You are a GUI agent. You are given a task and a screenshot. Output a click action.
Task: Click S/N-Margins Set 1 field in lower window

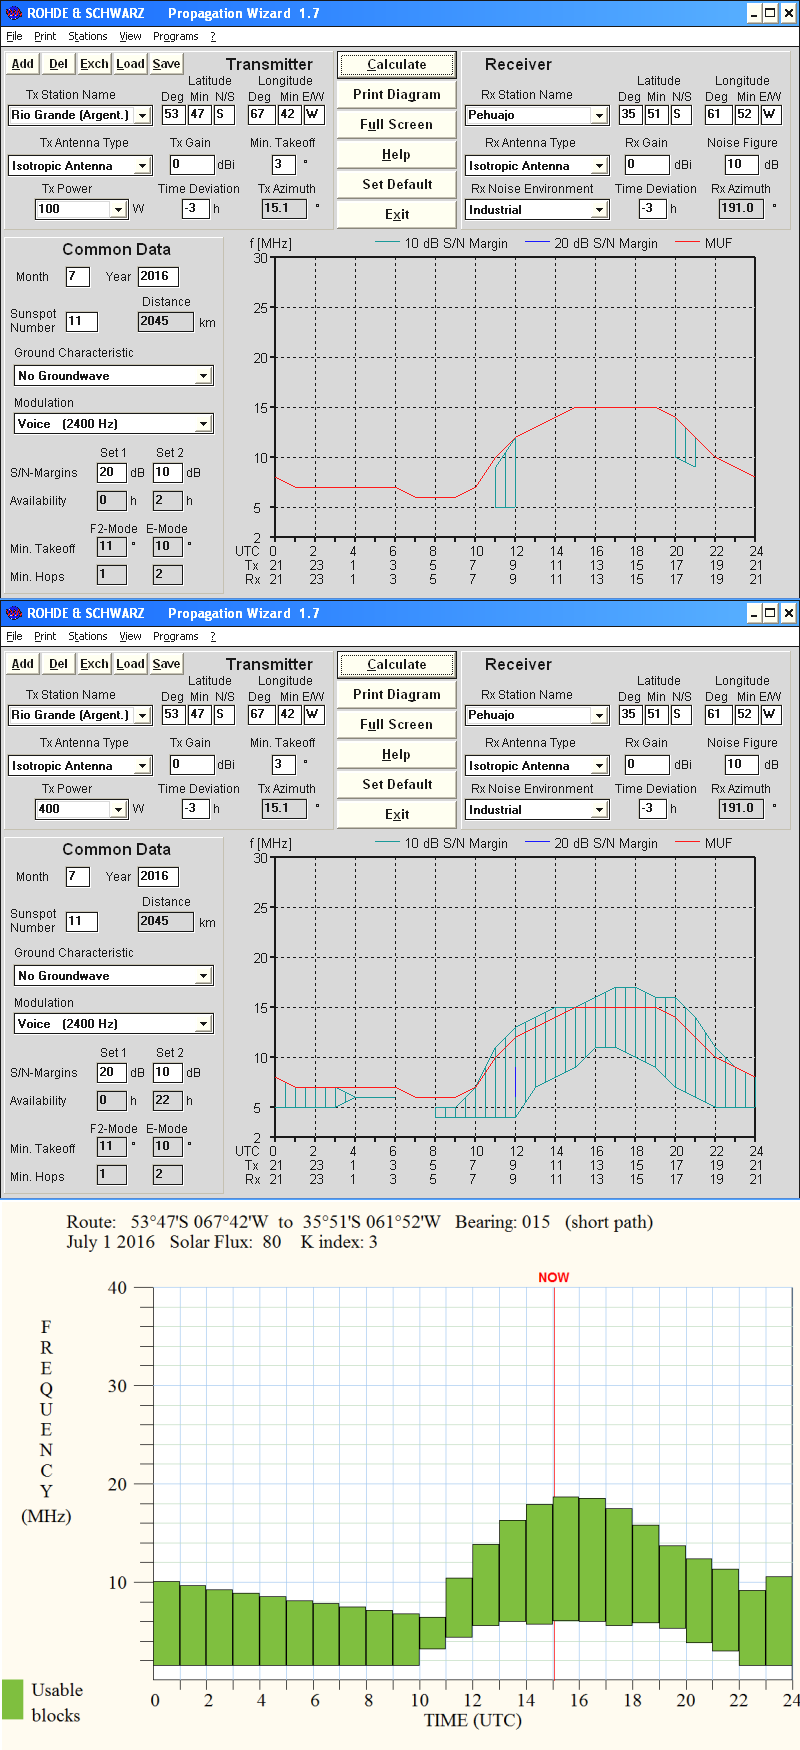[x=111, y=1073]
